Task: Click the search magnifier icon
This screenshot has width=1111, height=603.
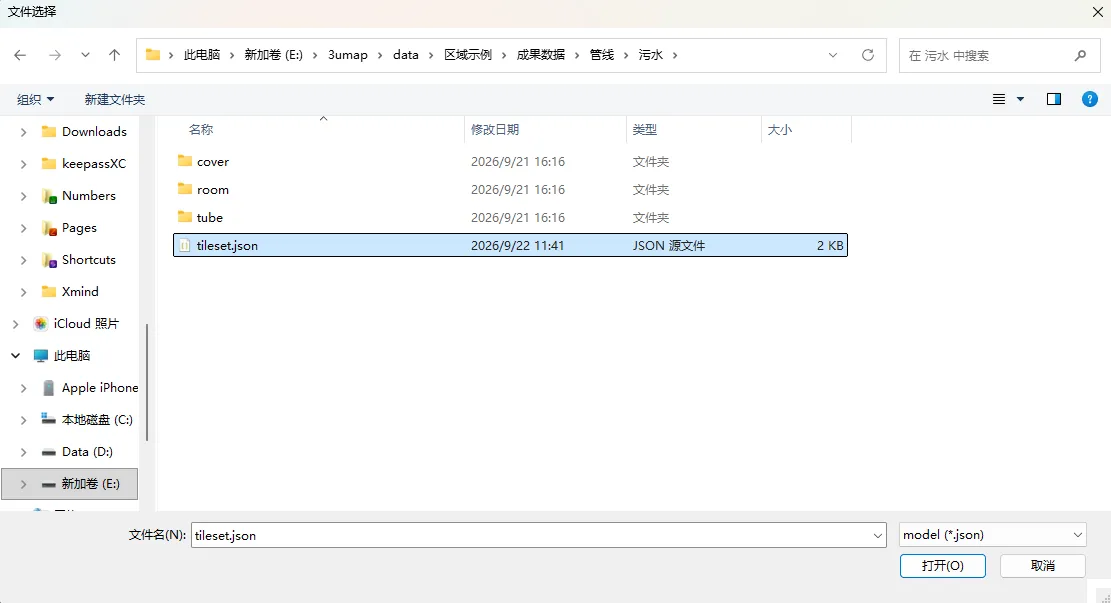Action: point(1080,55)
